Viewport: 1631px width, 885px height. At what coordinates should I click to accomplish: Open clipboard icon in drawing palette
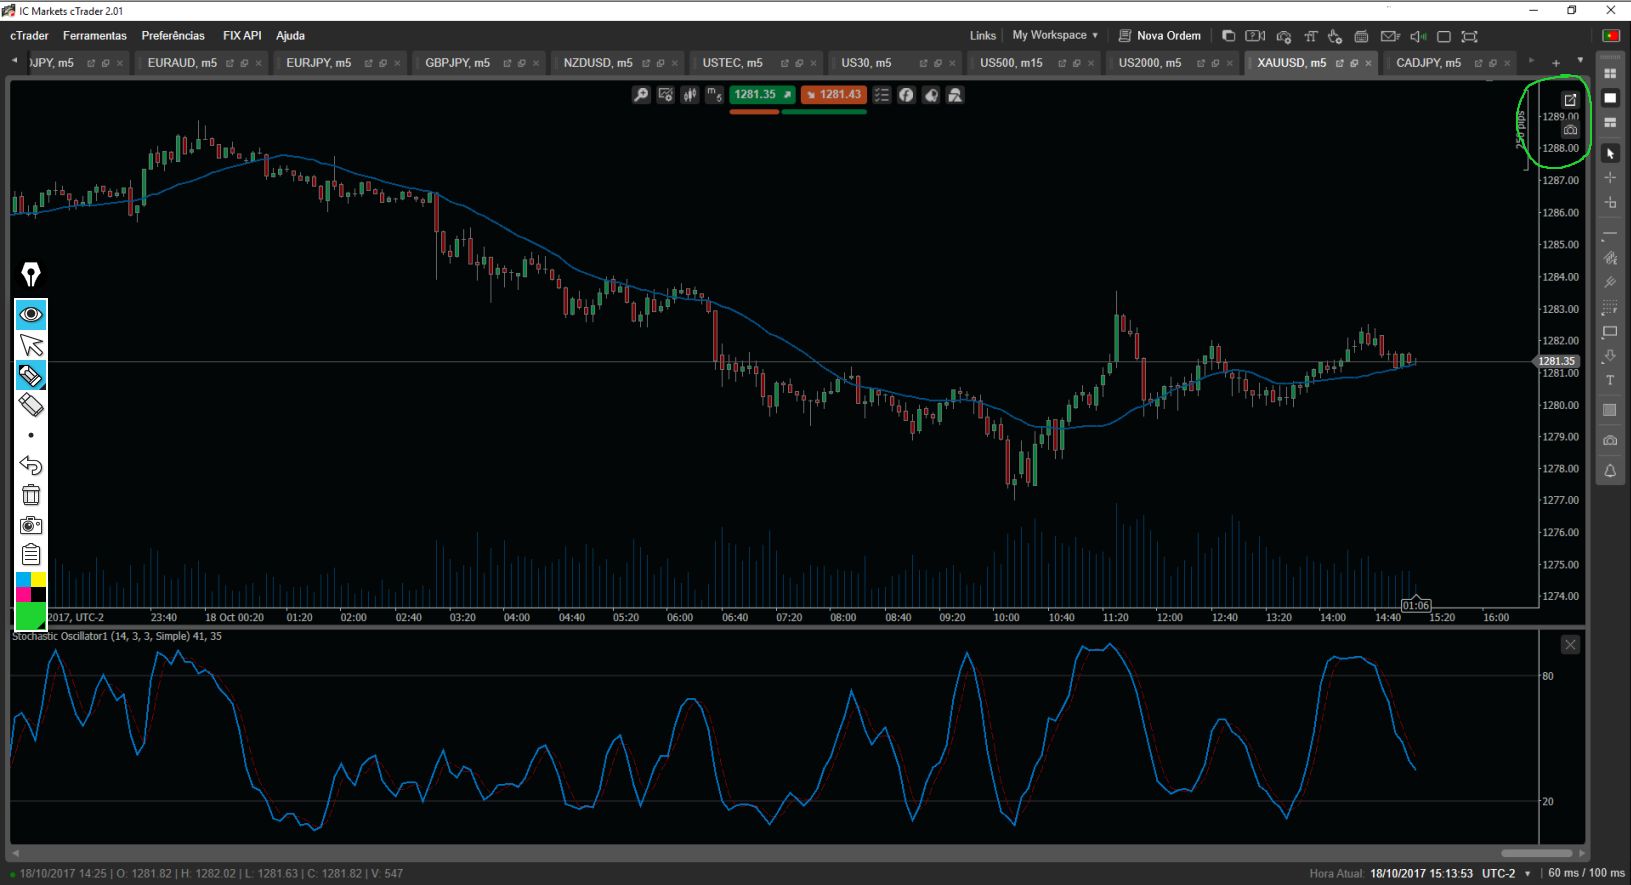click(31, 554)
